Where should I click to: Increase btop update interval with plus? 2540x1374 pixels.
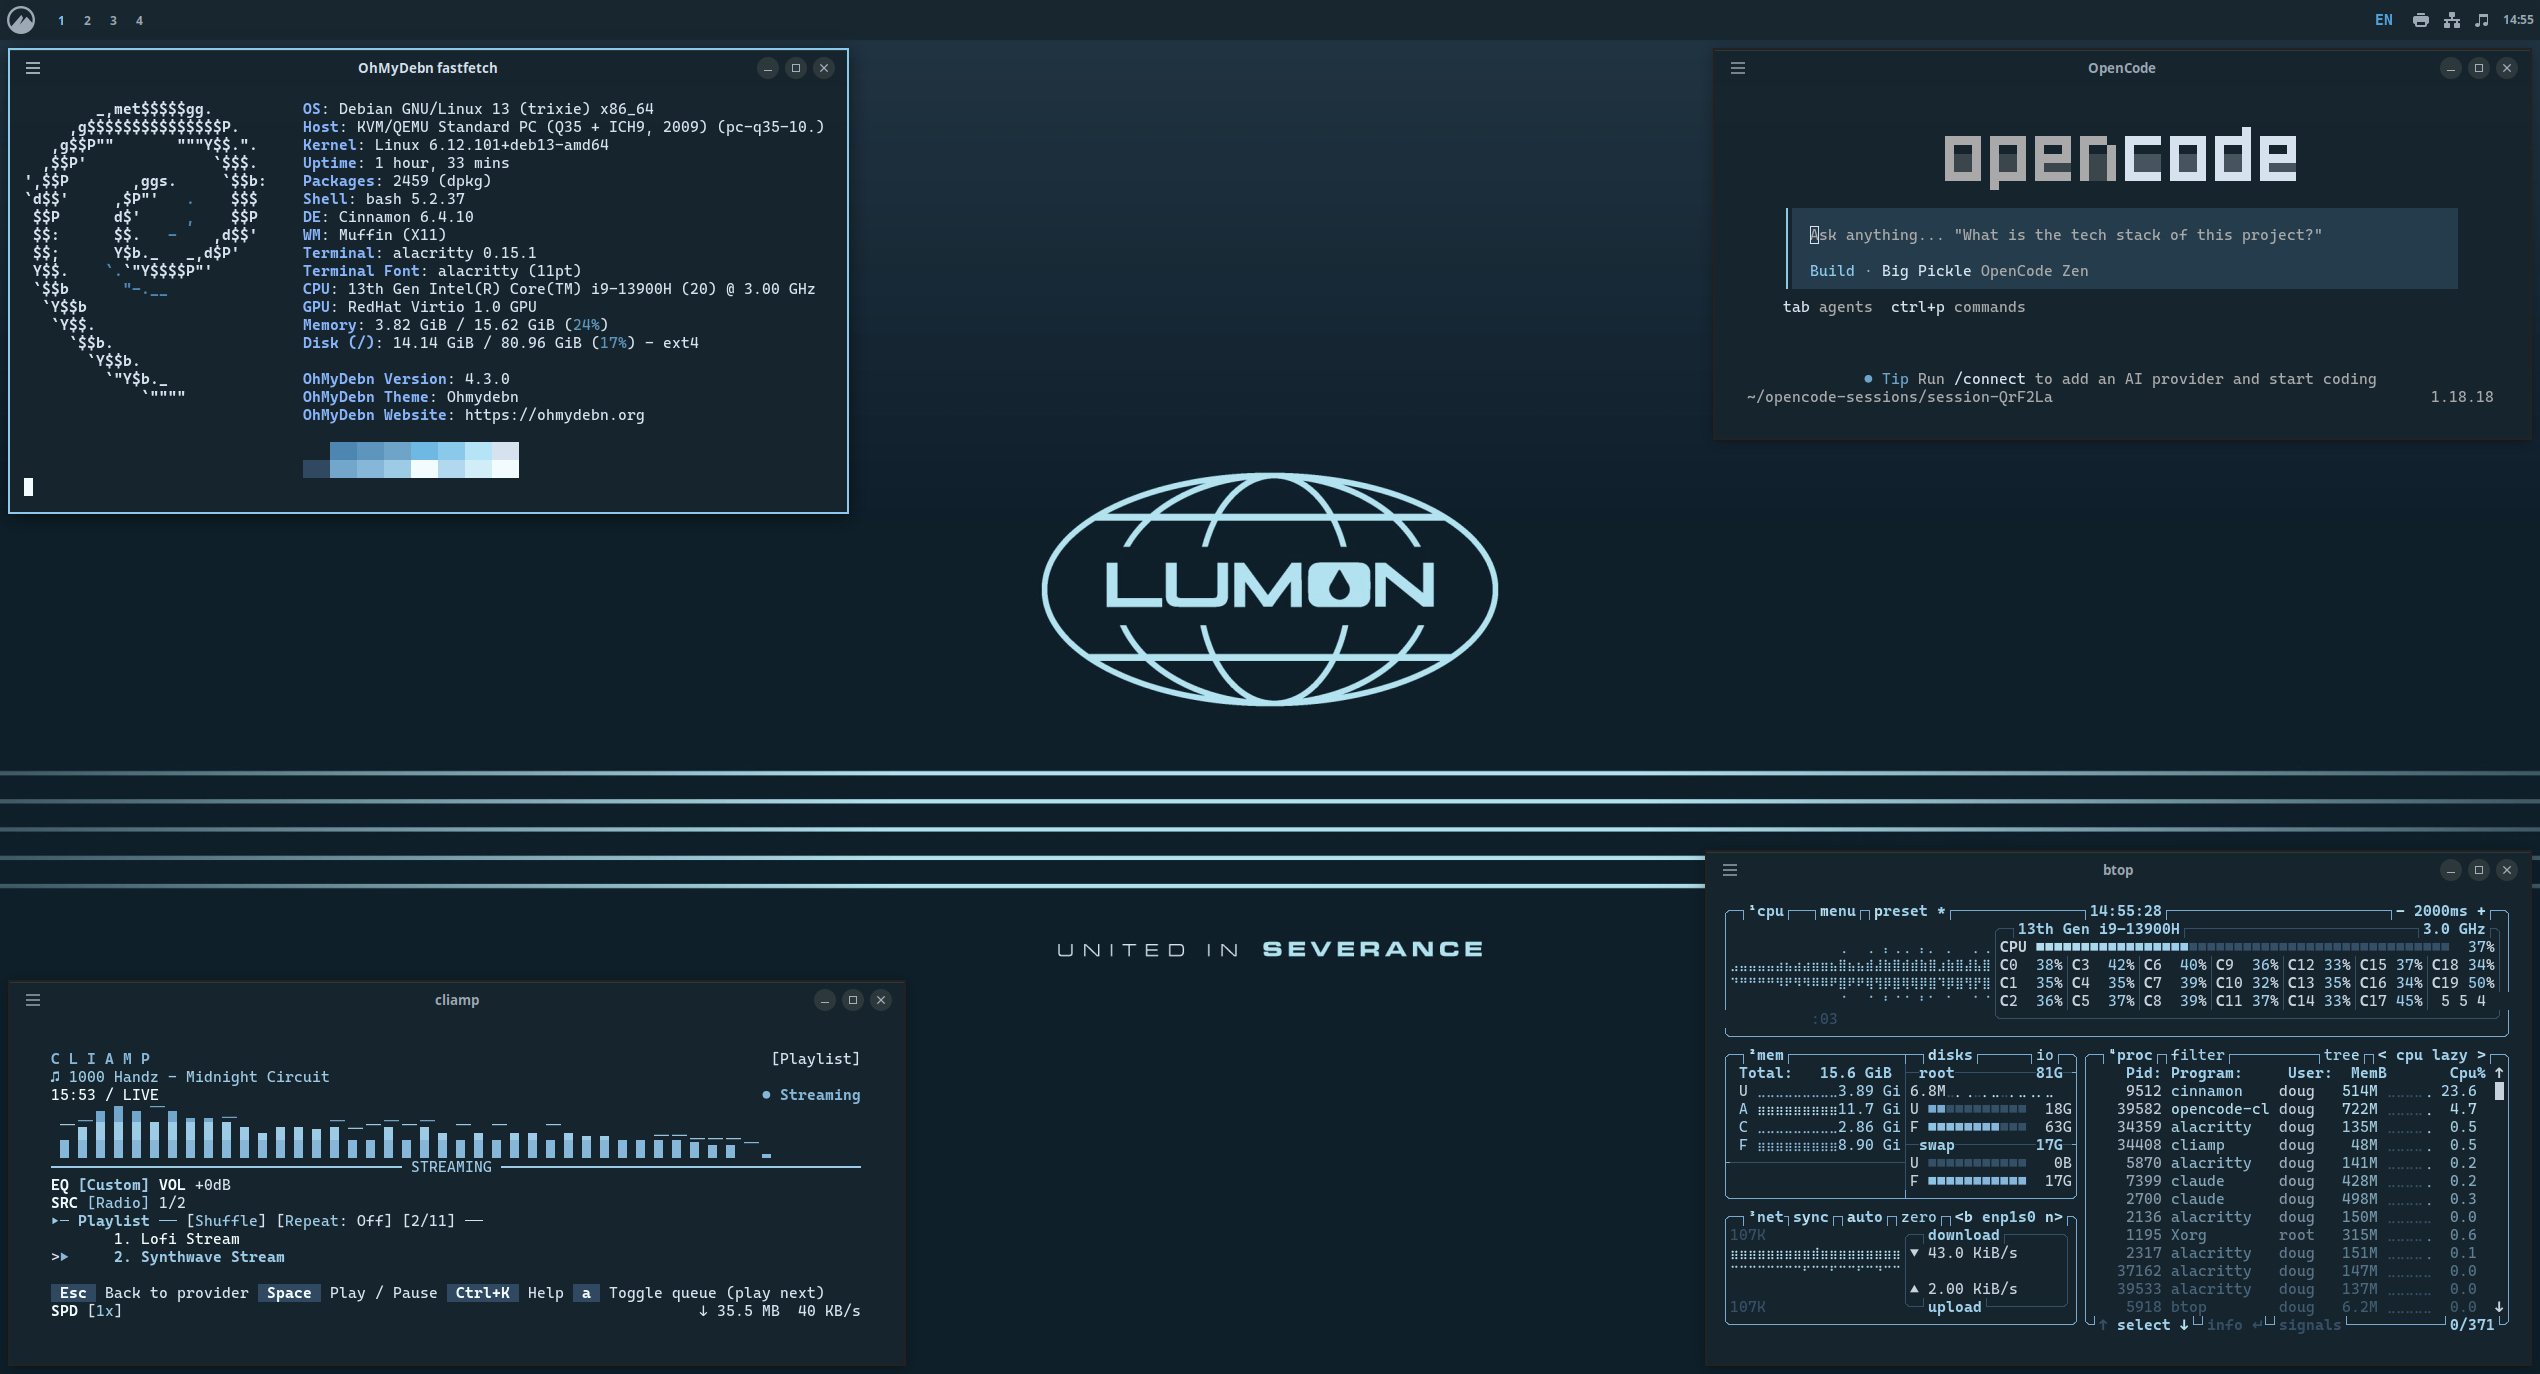click(2481, 911)
